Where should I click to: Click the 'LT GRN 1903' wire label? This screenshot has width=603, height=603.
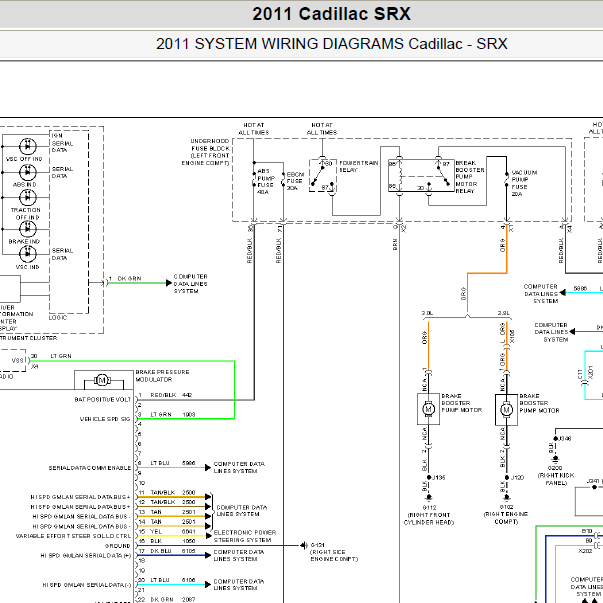(x=173, y=415)
